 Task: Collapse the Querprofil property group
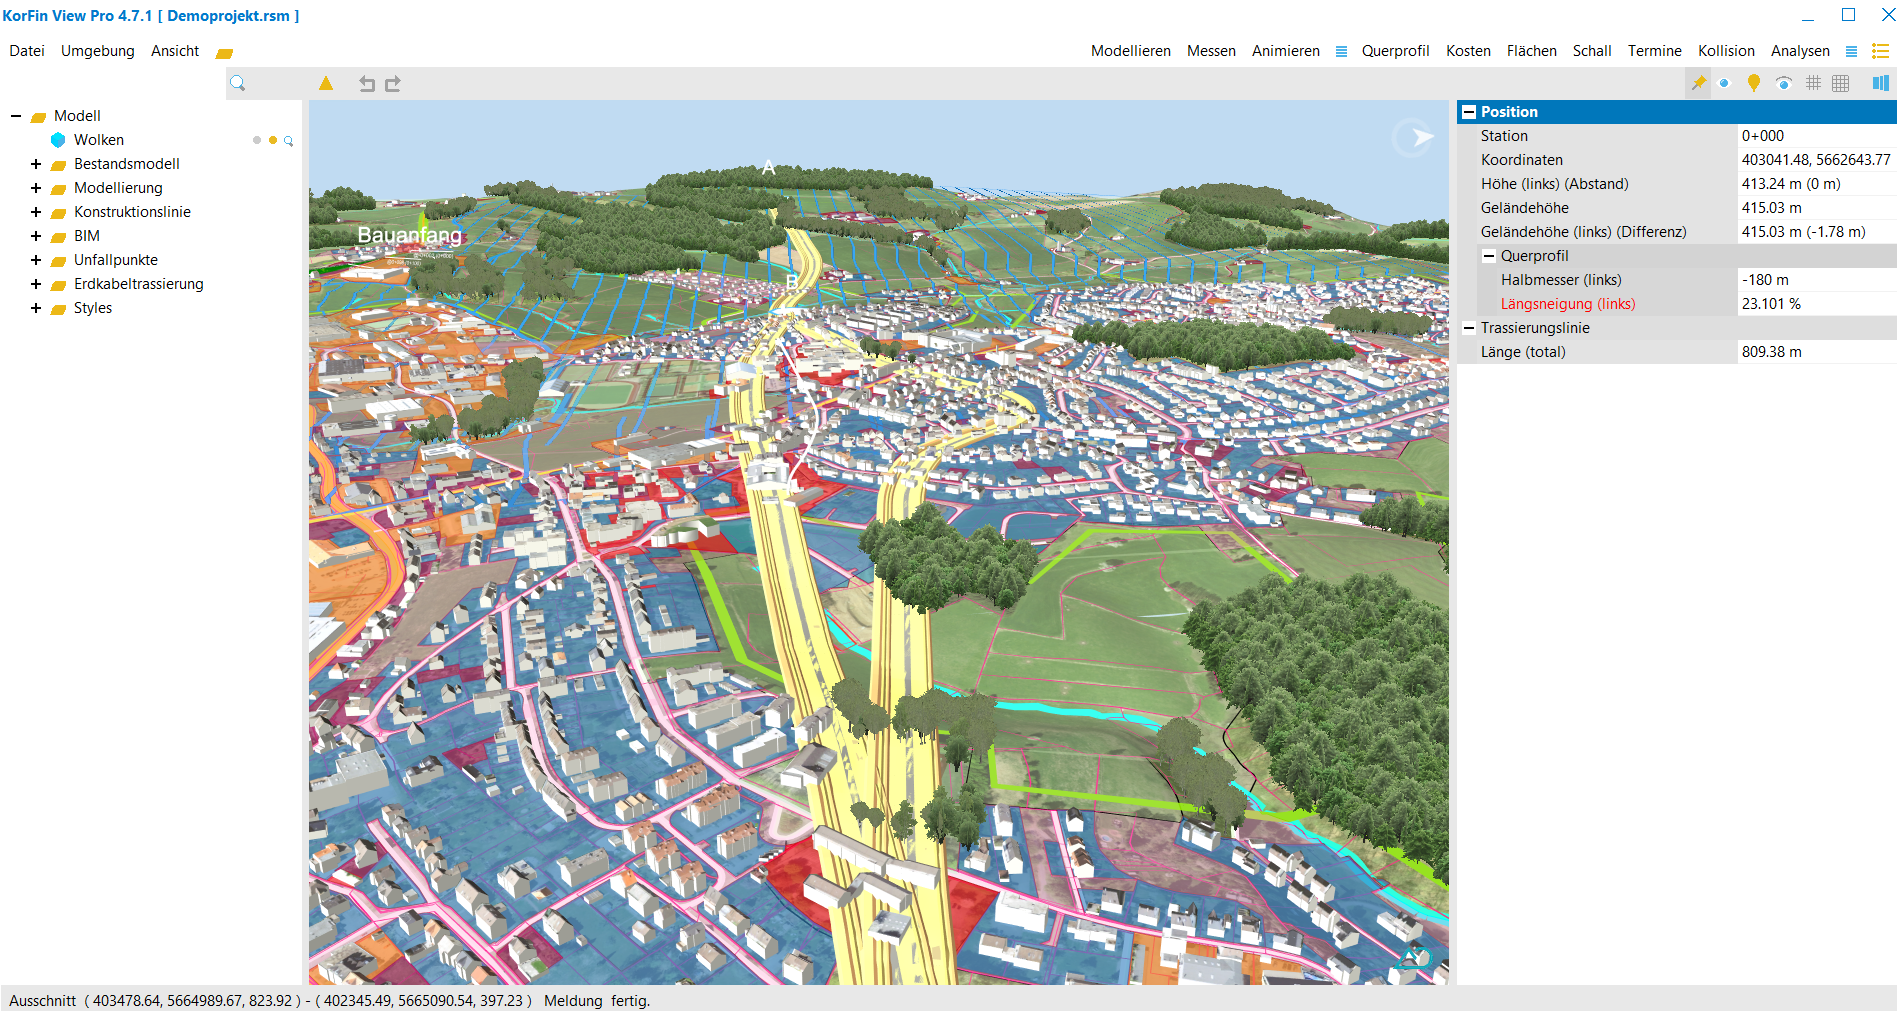click(1488, 256)
